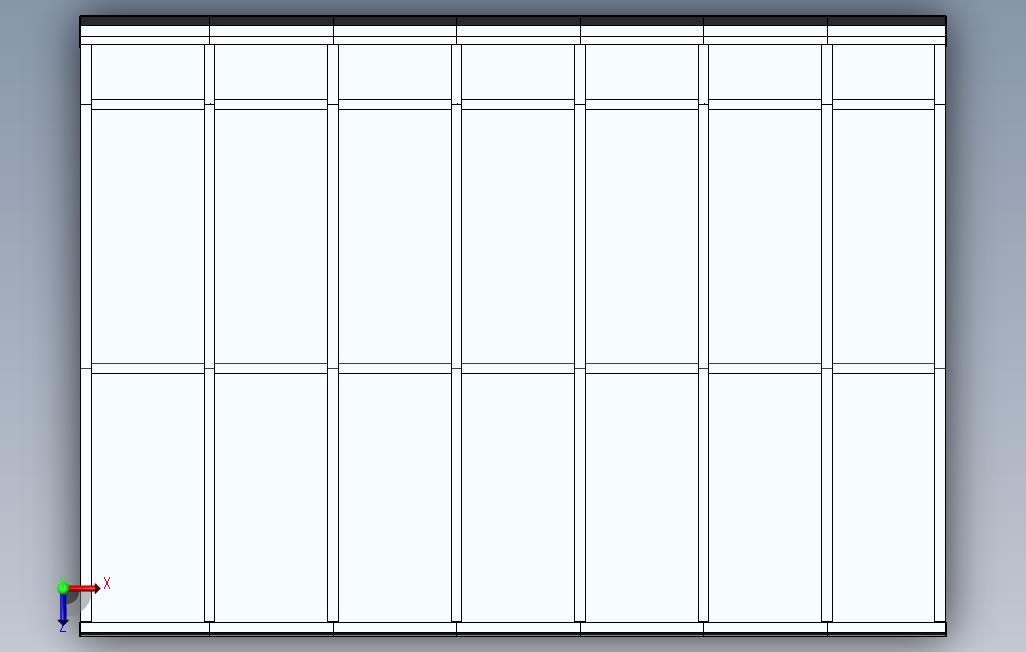Click the red X axis arrow of the triad
This screenshot has height=652, width=1026.
click(85, 589)
